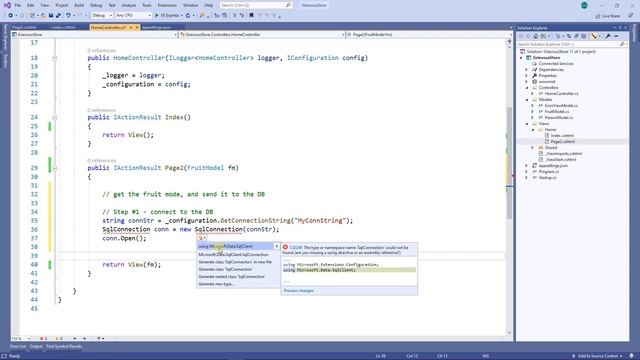Click the user account avatar icon
The image size is (640, 360).
[584, 5]
